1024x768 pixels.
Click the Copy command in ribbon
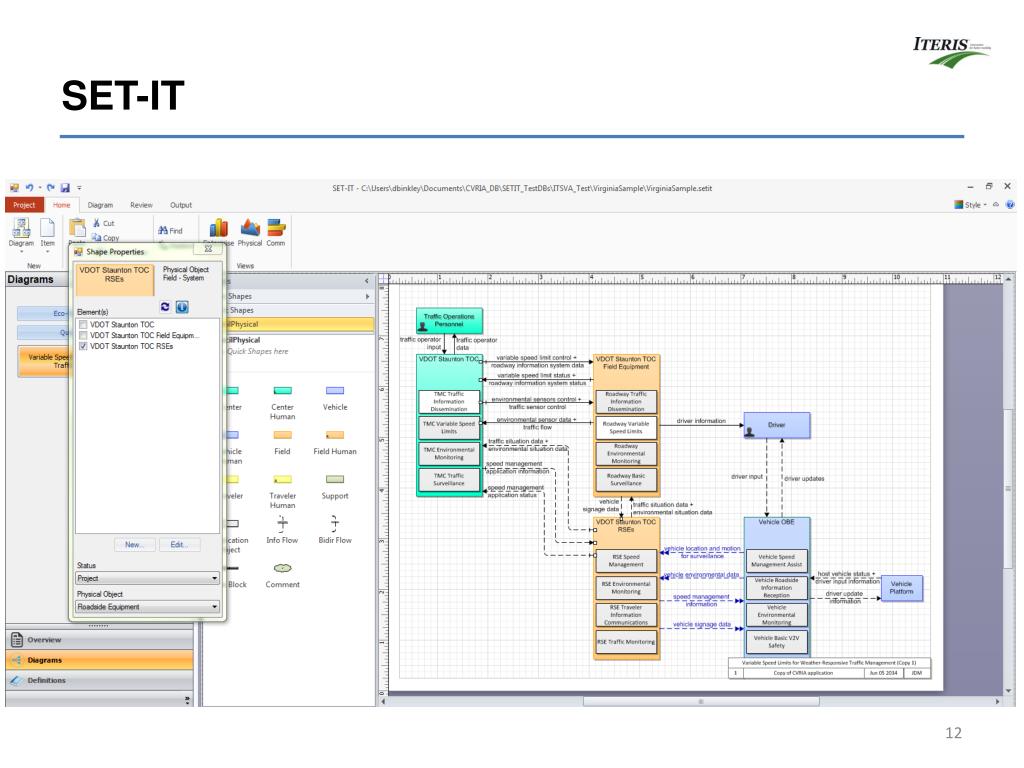106,238
